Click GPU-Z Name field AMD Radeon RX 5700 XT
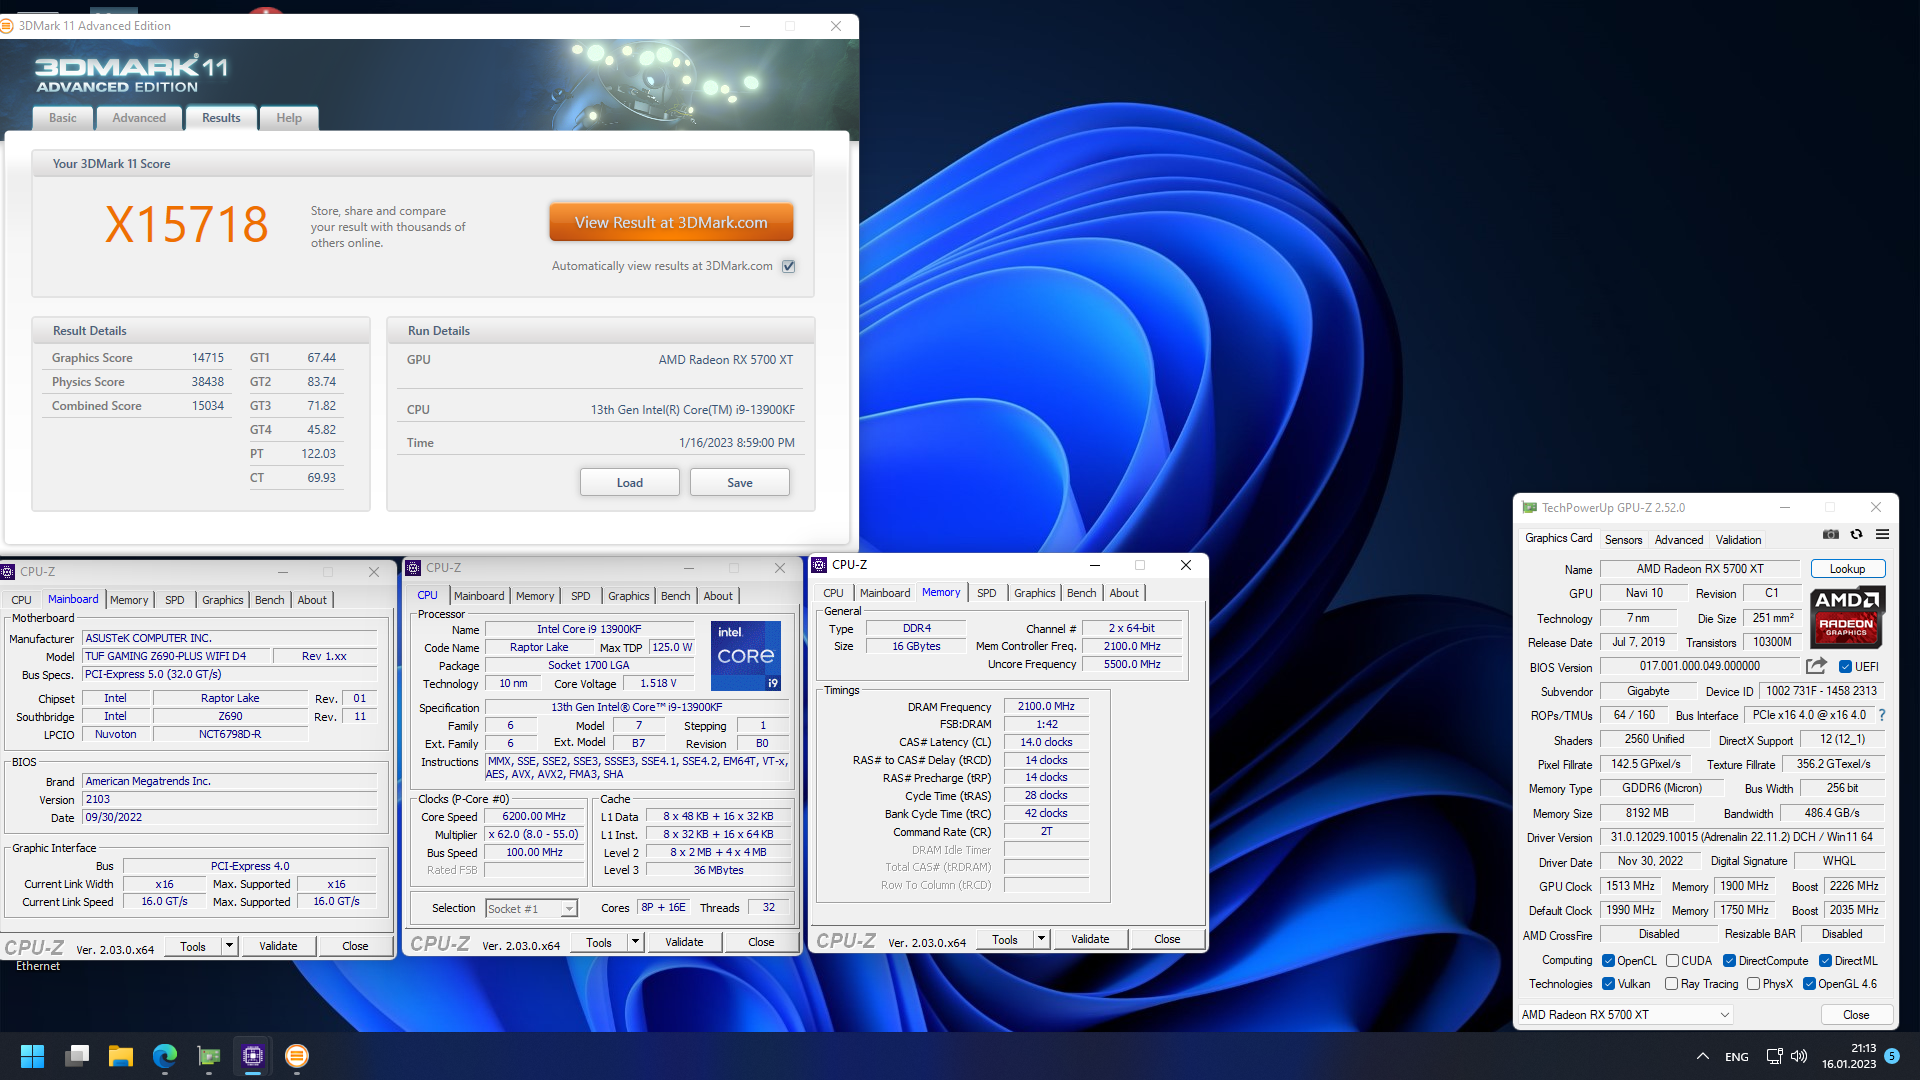 tap(1699, 569)
